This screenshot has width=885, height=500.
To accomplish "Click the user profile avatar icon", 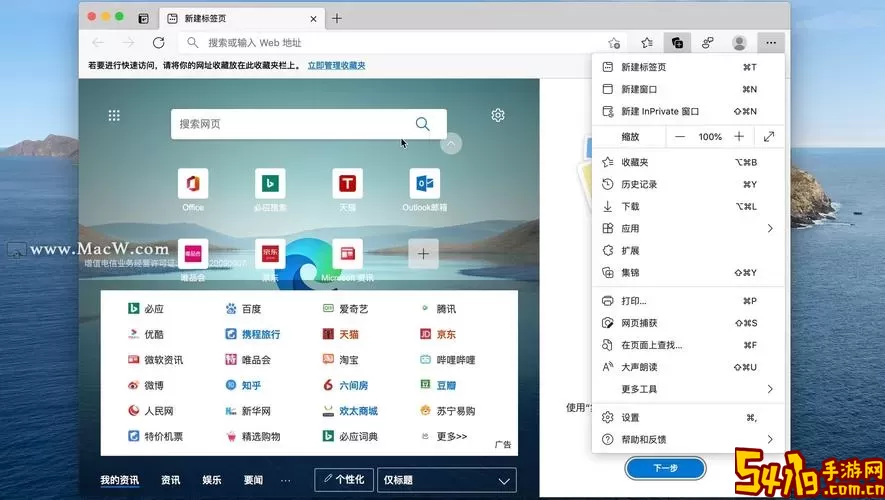I will click(739, 43).
